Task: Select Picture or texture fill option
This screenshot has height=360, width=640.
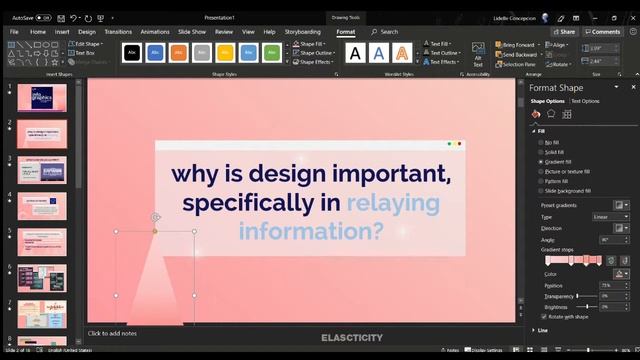Action: point(541,172)
